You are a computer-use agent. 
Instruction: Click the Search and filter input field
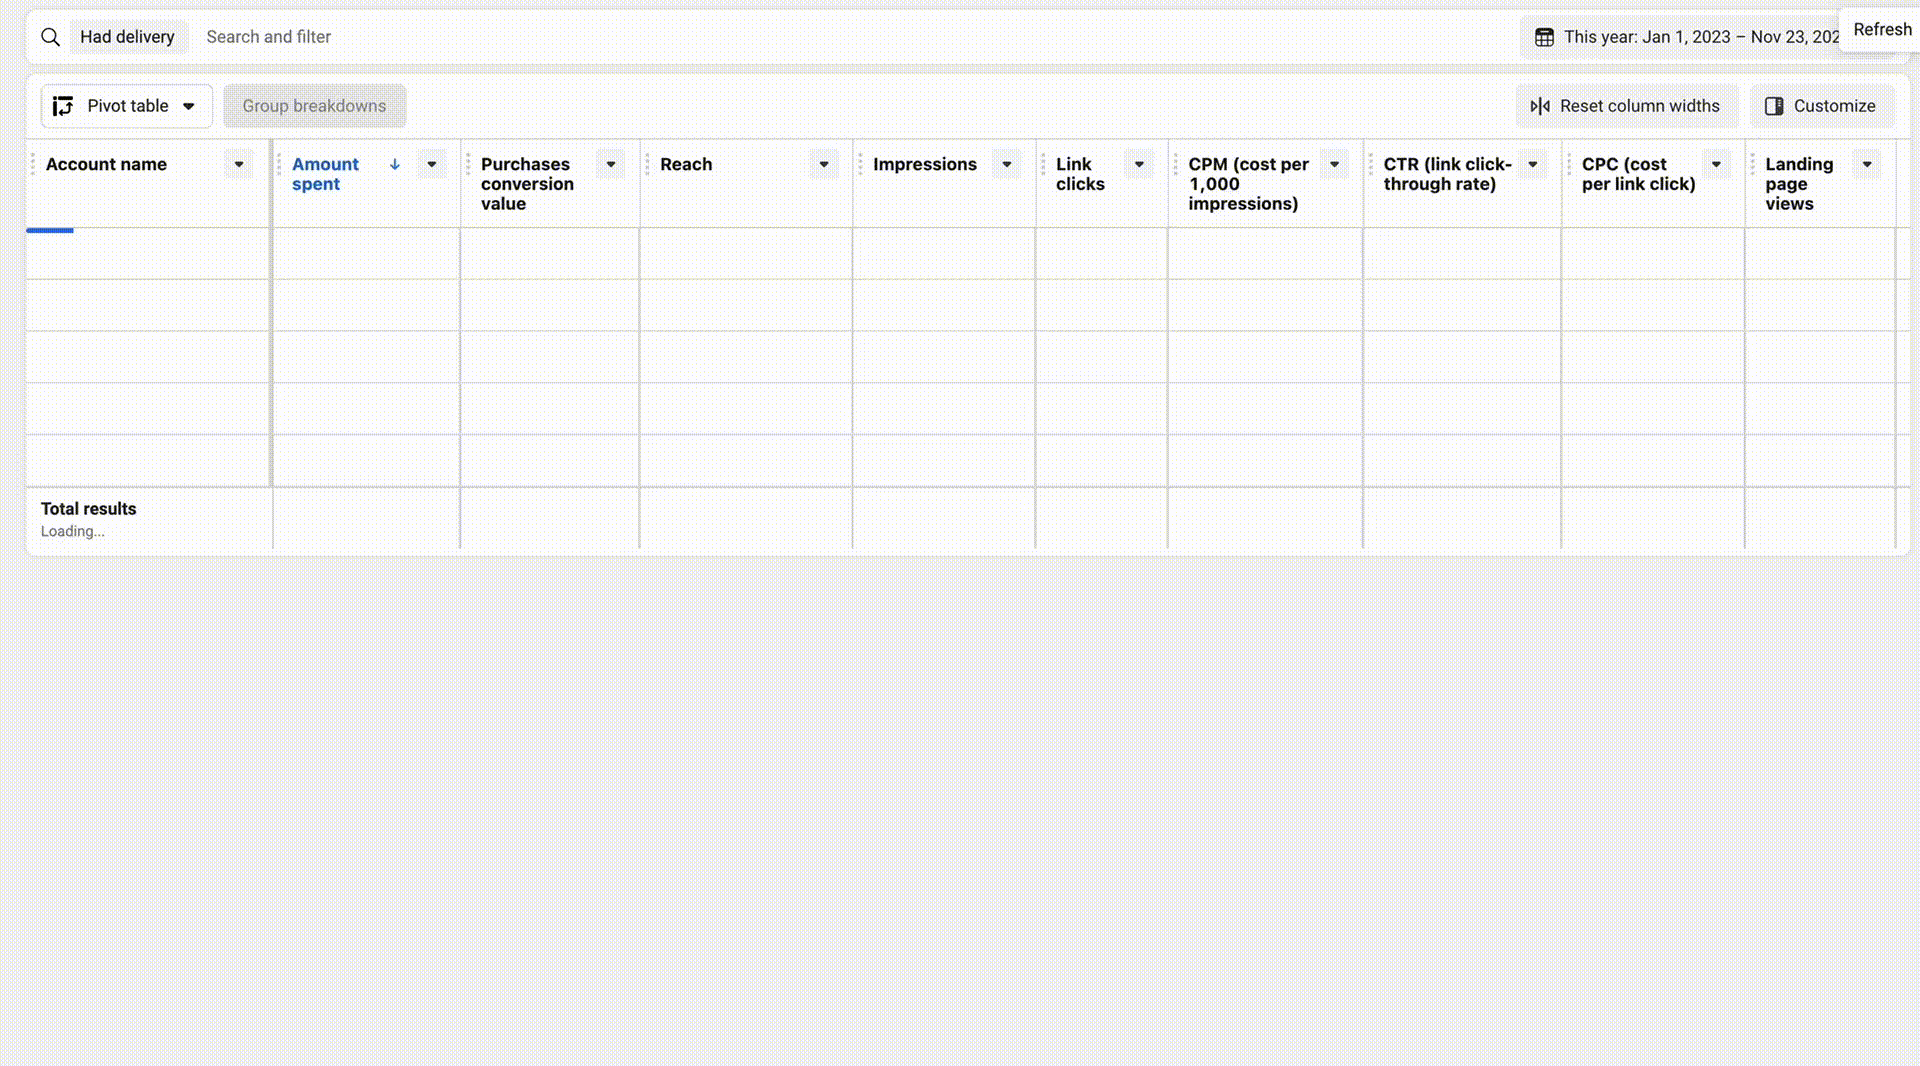pos(268,37)
